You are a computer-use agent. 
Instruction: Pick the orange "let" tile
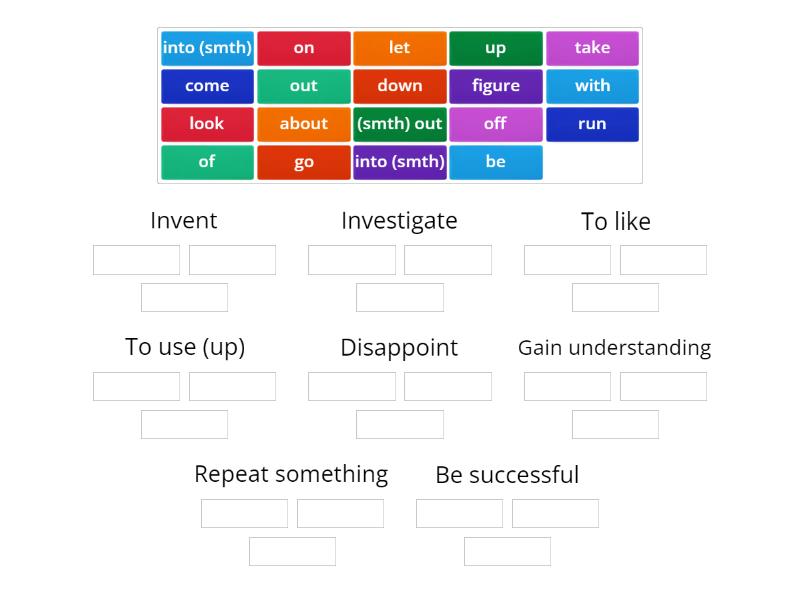(x=400, y=47)
